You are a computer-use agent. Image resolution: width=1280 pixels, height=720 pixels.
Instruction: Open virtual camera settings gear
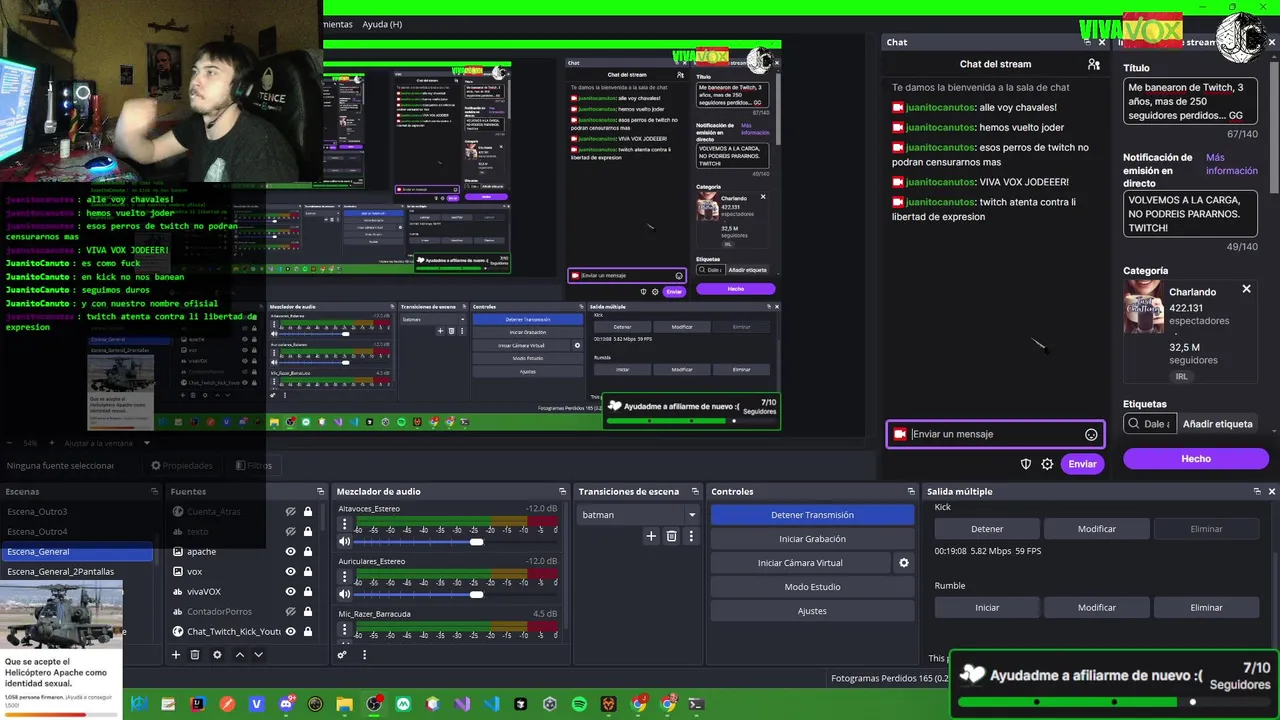pyautogui.click(x=904, y=563)
